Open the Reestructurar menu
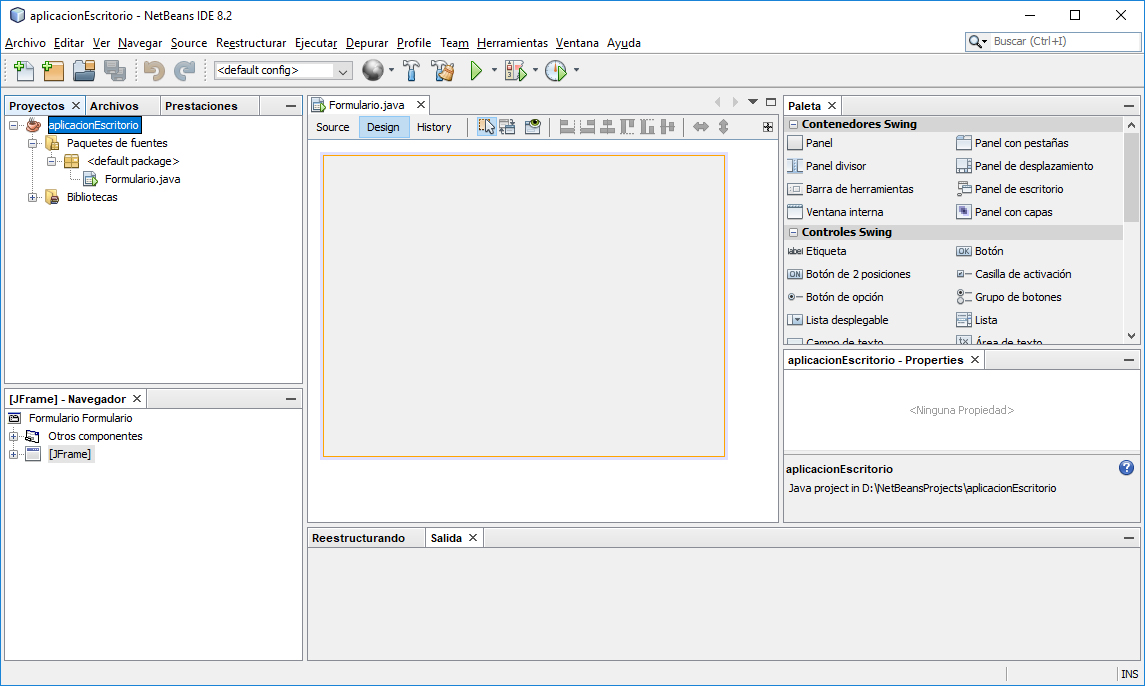This screenshot has width=1145, height=686. click(251, 43)
